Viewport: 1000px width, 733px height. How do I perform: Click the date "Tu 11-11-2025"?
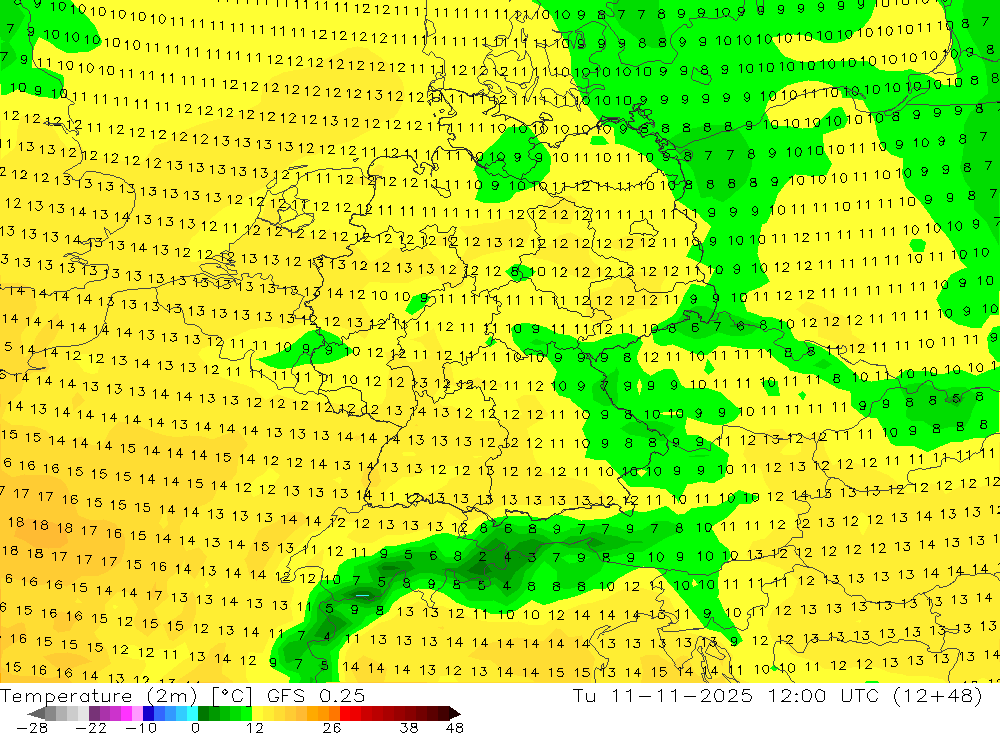(663, 696)
